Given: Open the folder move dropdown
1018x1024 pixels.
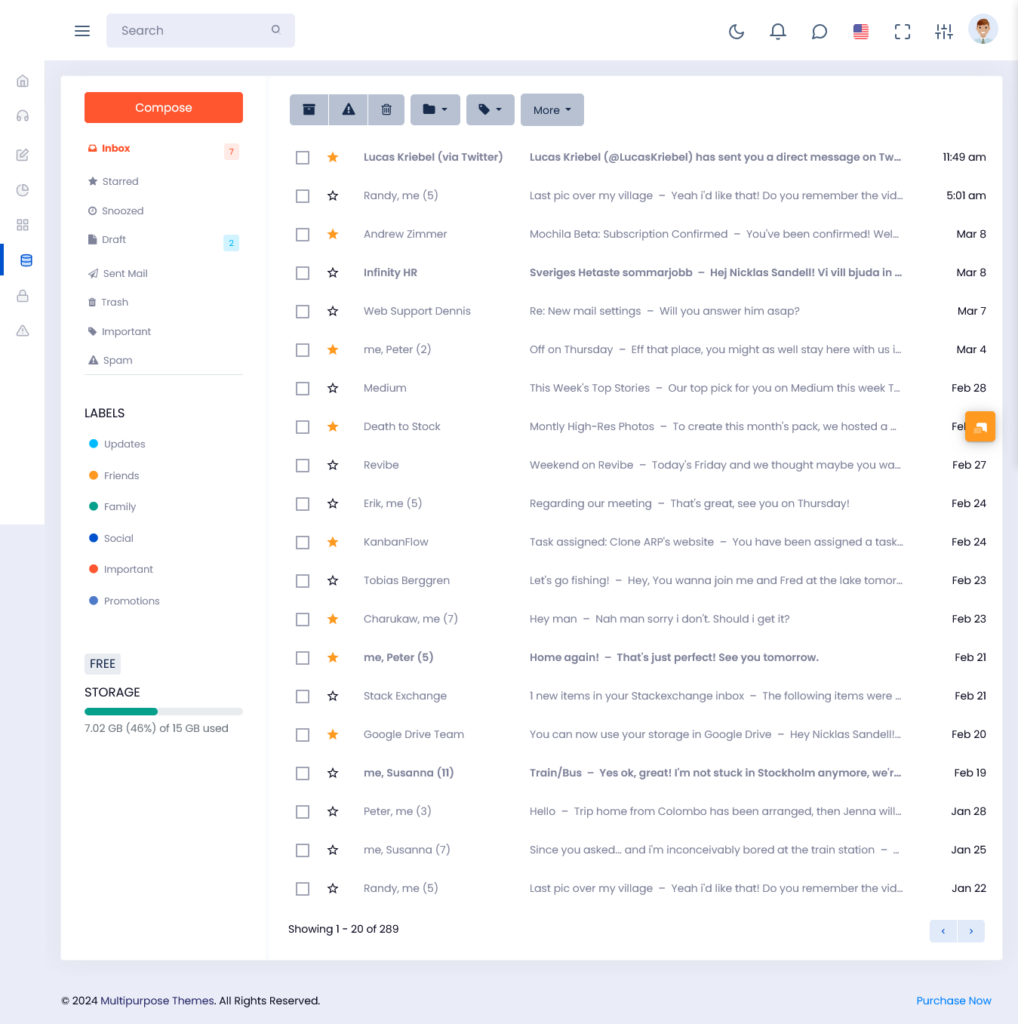Looking at the screenshot, I should [435, 109].
